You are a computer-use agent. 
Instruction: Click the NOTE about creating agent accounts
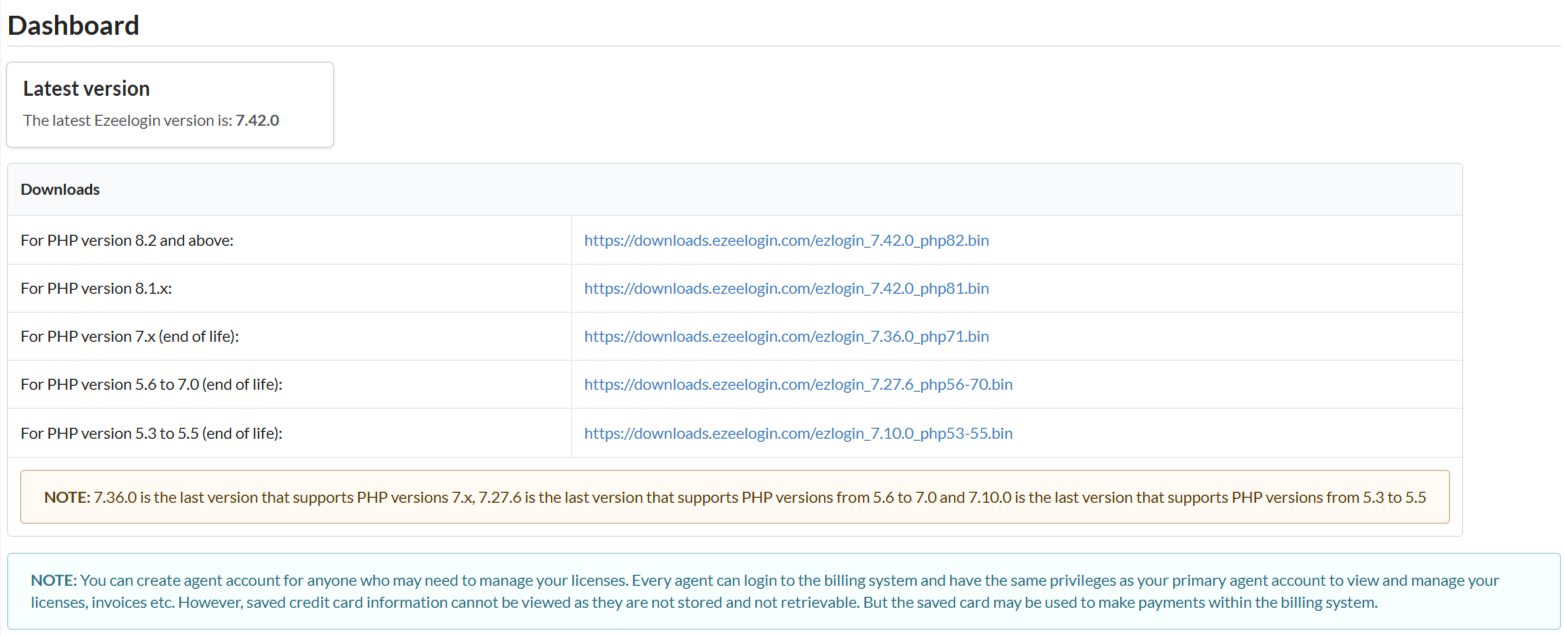(x=784, y=591)
